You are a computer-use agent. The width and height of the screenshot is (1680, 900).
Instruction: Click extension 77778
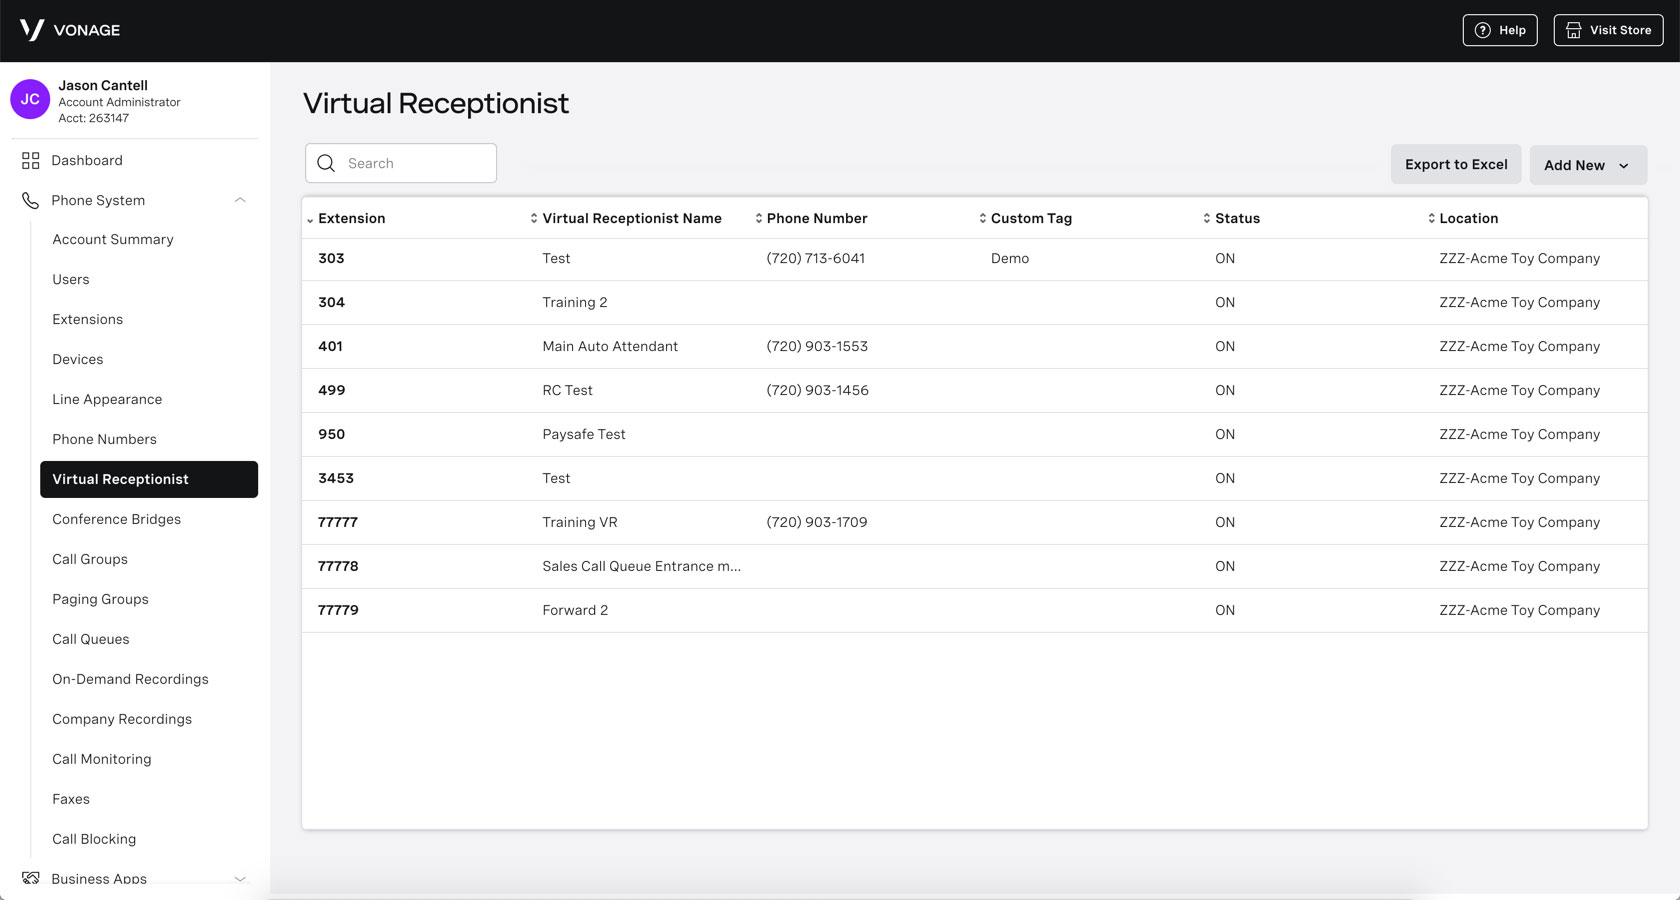(338, 566)
